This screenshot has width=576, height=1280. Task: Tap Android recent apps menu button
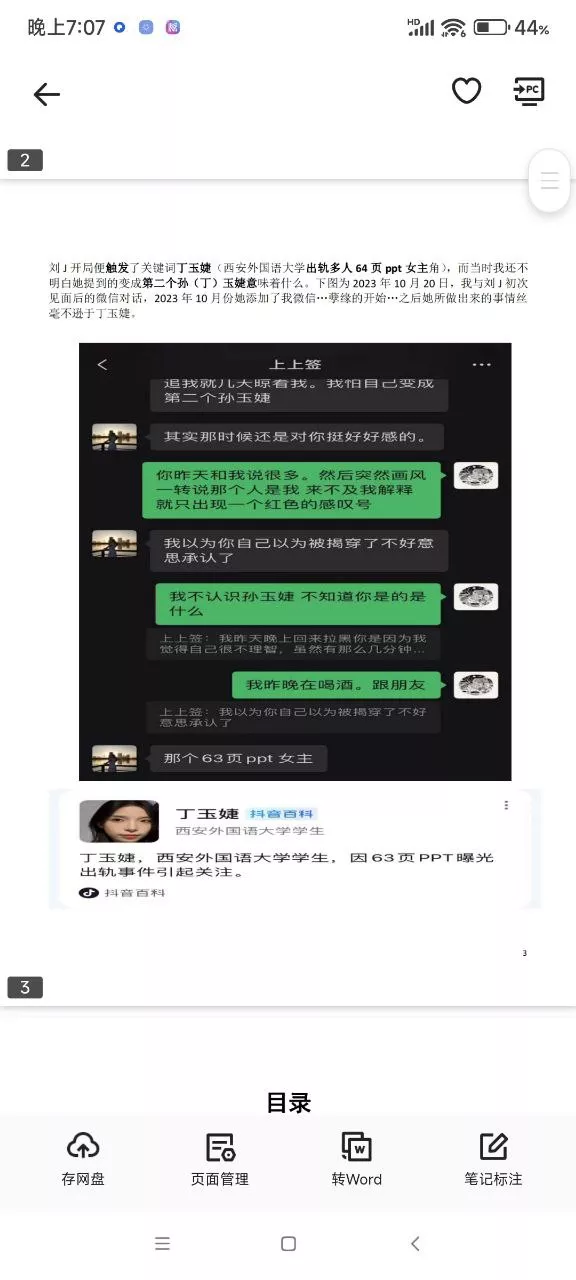162,1244
